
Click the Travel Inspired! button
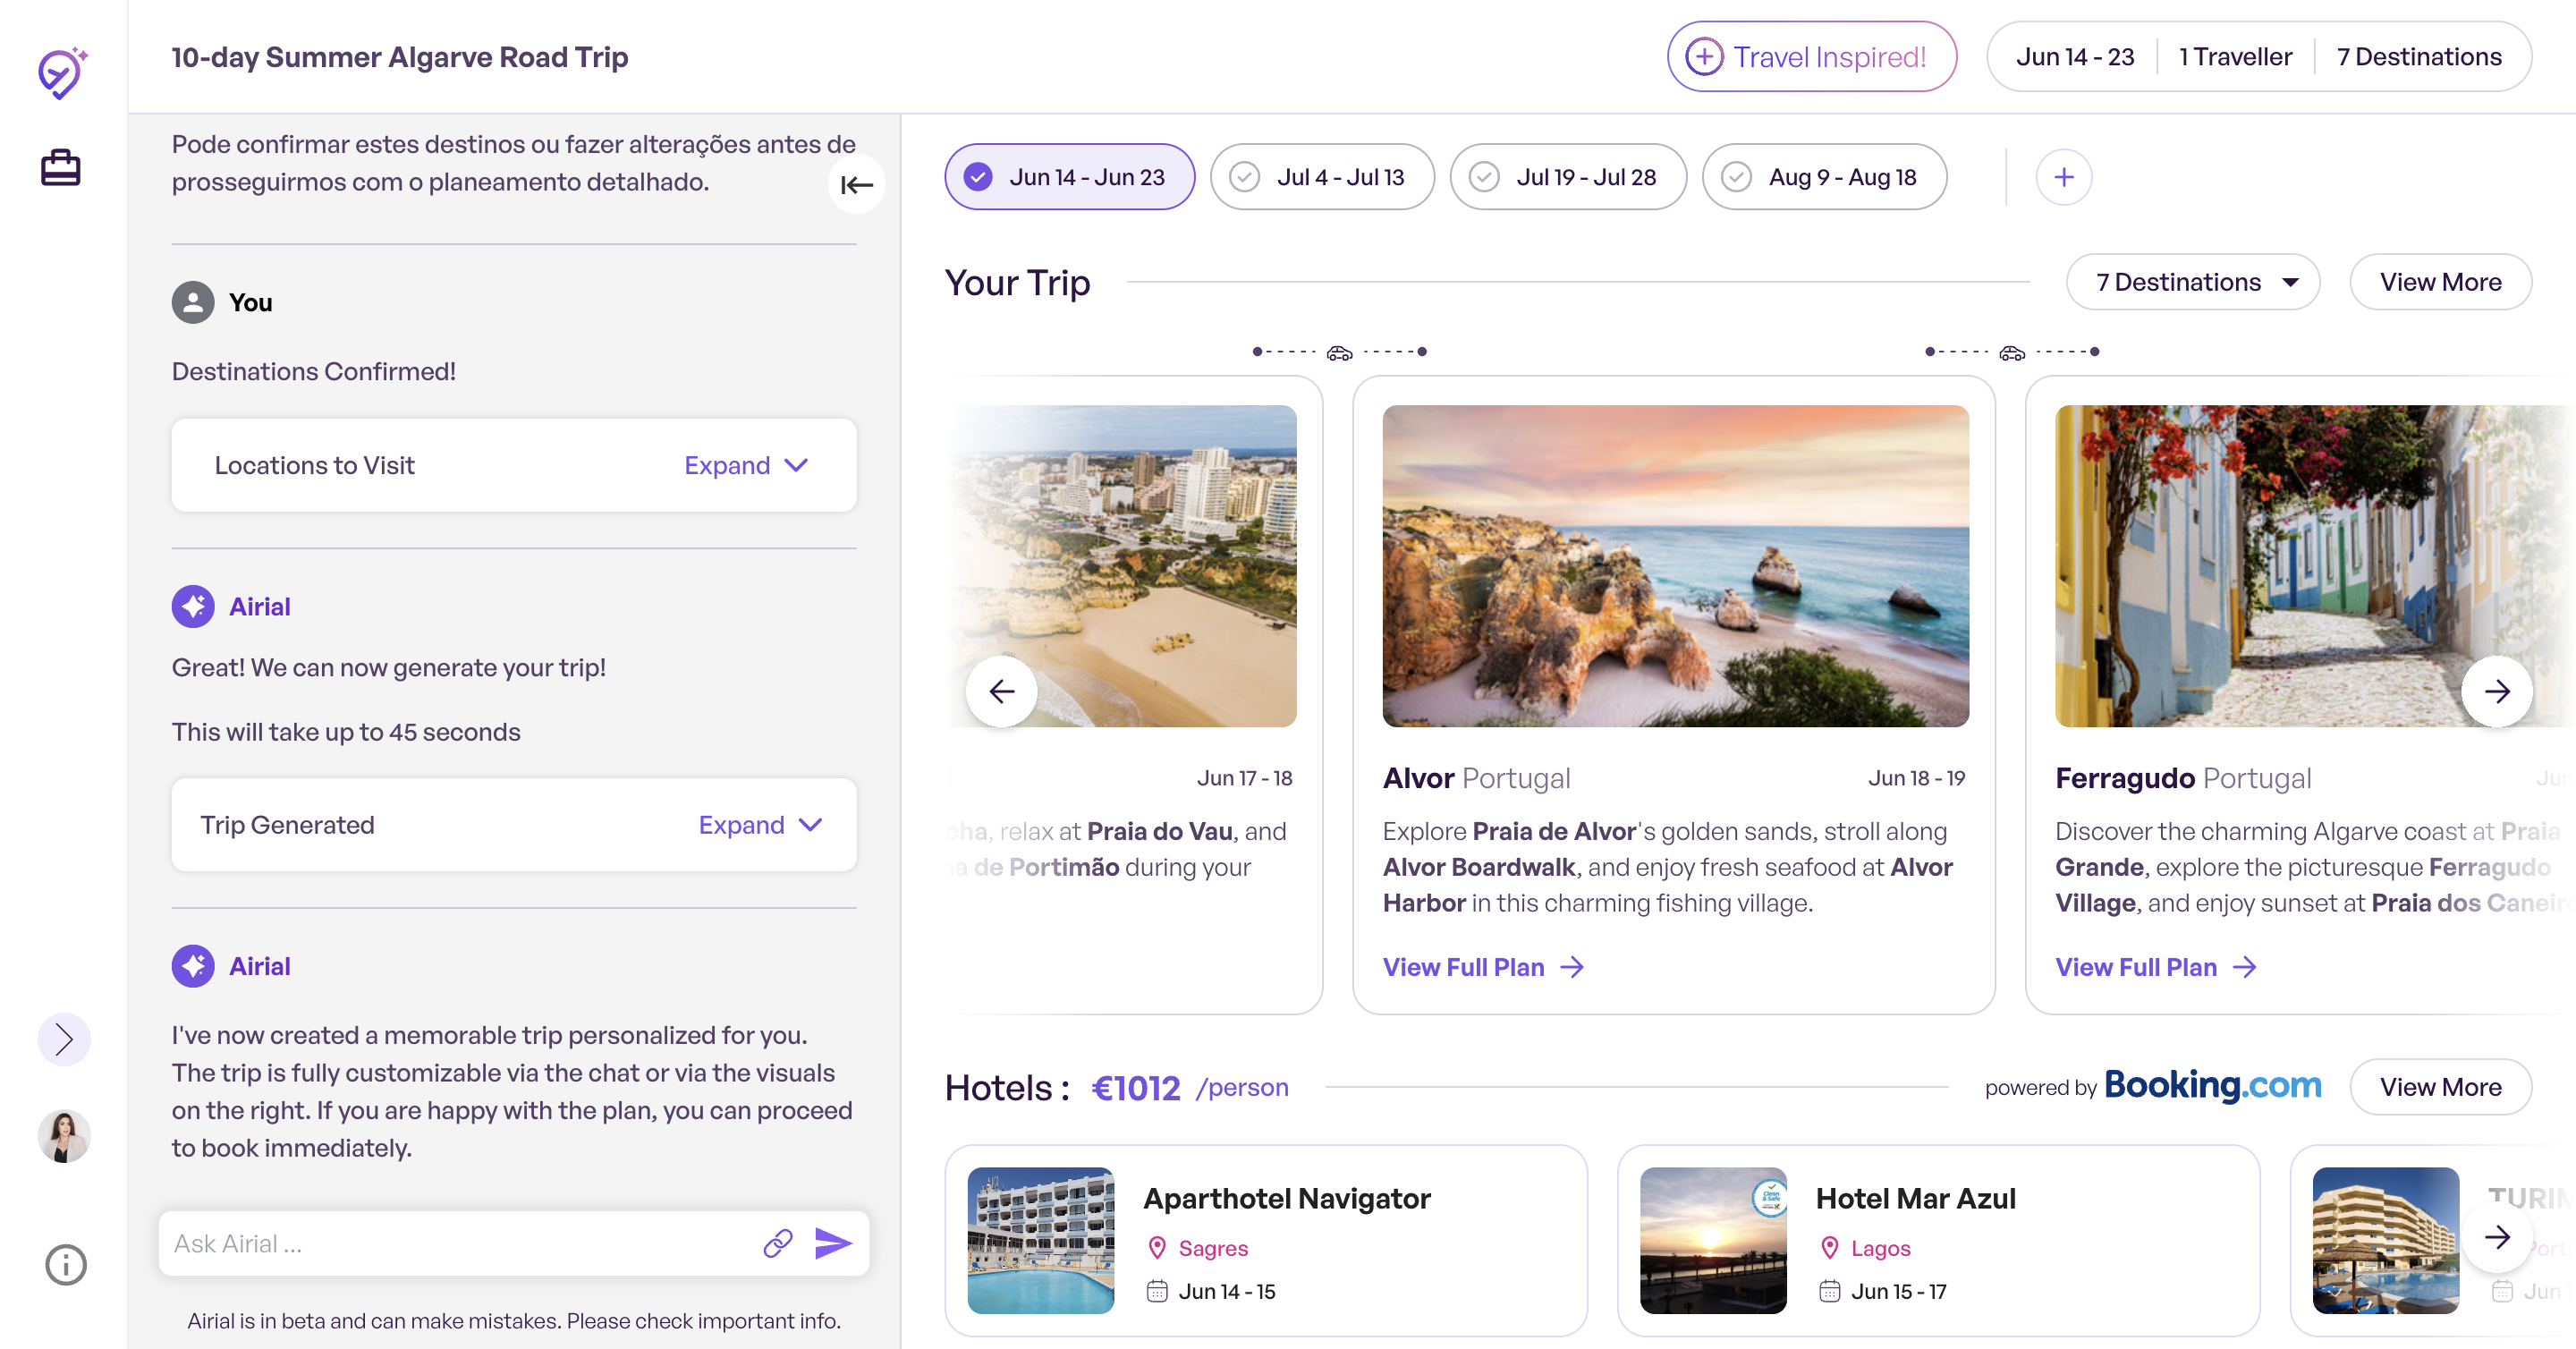[1812, 57]
